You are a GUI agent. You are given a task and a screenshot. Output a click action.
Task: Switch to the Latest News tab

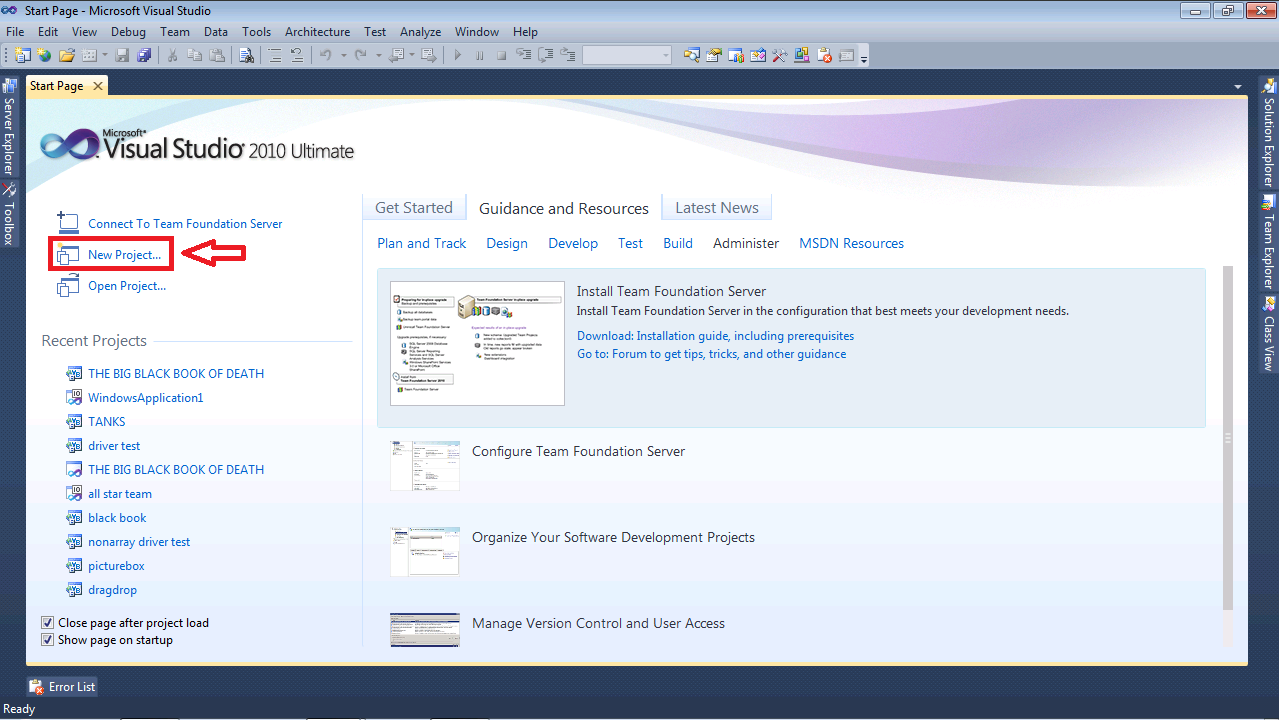click(717, 208)
